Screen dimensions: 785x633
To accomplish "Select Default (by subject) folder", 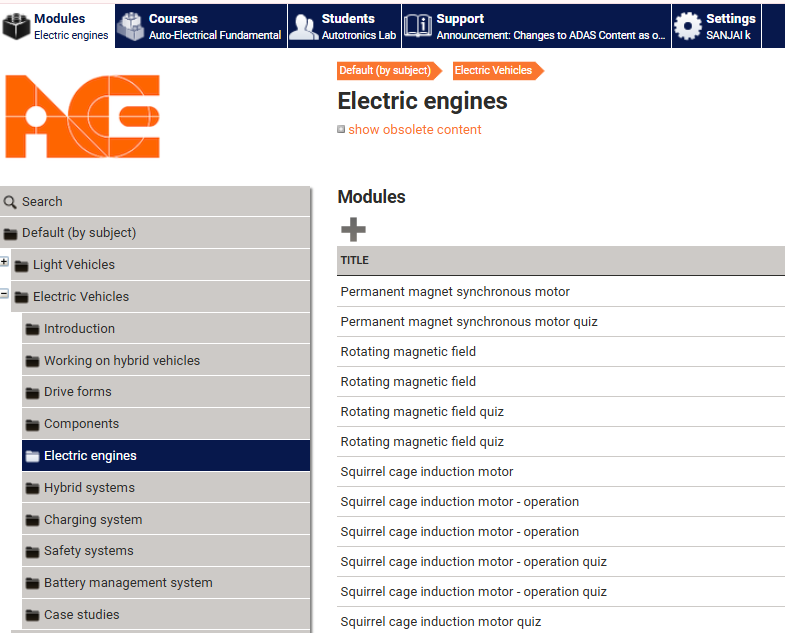I will (x=155, y=233).
